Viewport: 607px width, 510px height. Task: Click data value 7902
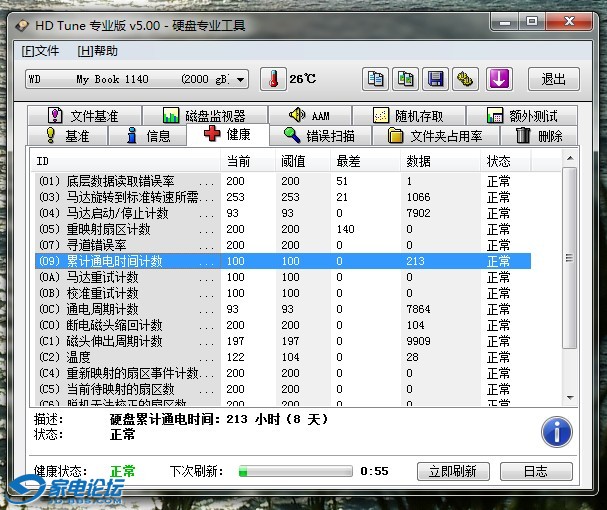pos(418,213)
